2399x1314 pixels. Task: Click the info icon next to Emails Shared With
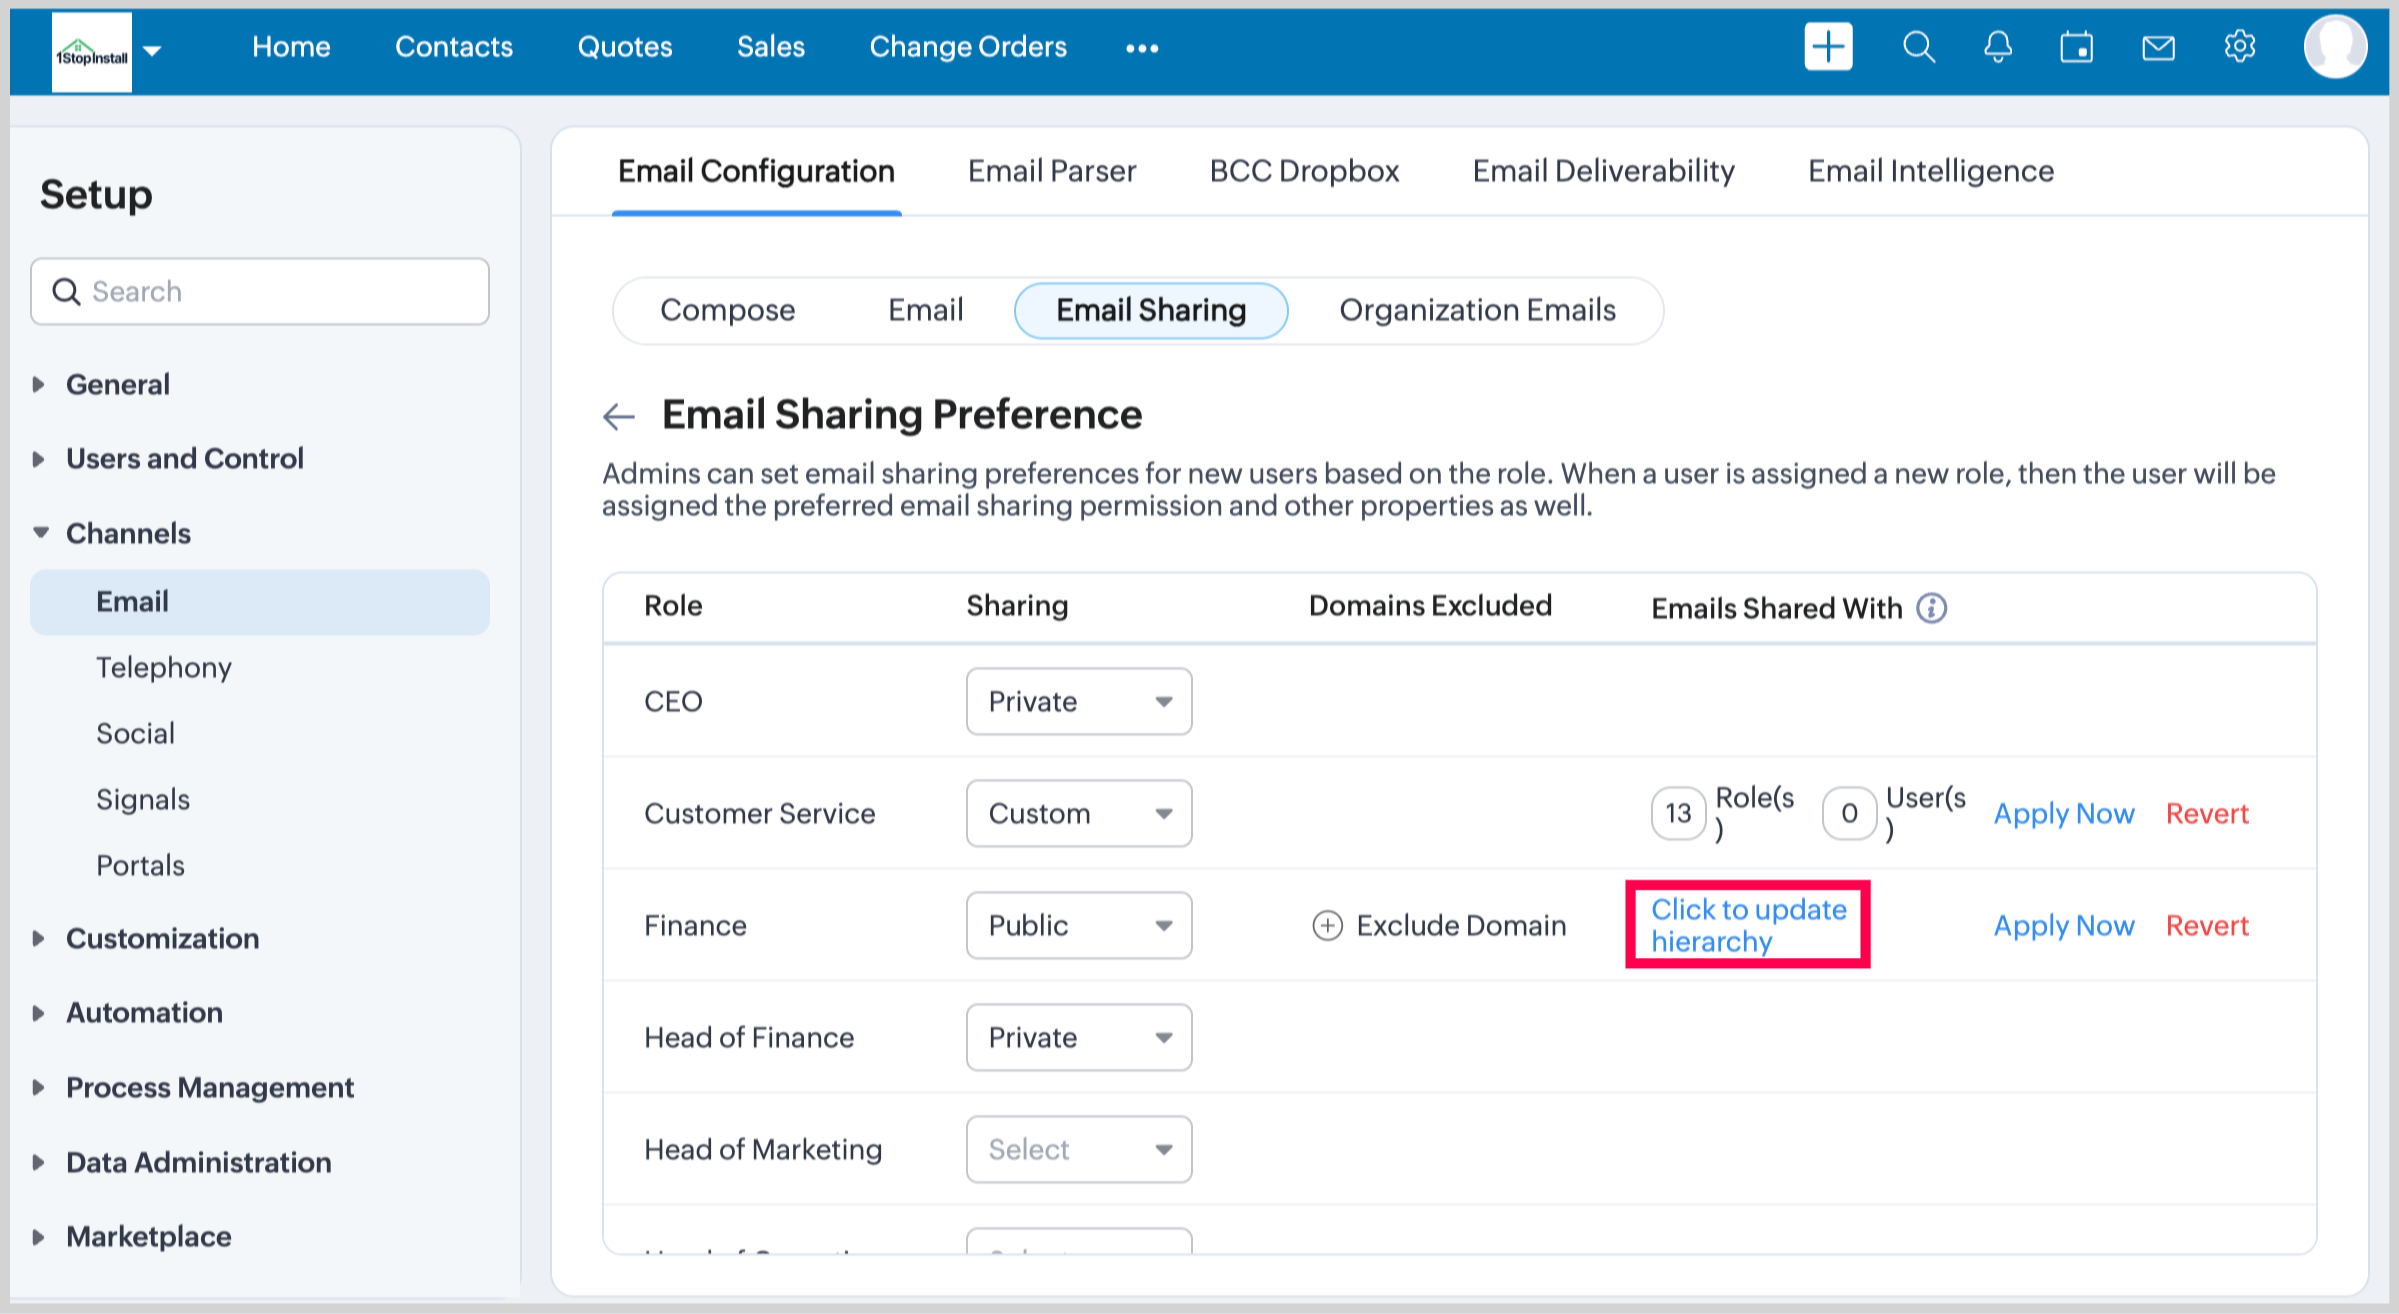point(1931,608)
